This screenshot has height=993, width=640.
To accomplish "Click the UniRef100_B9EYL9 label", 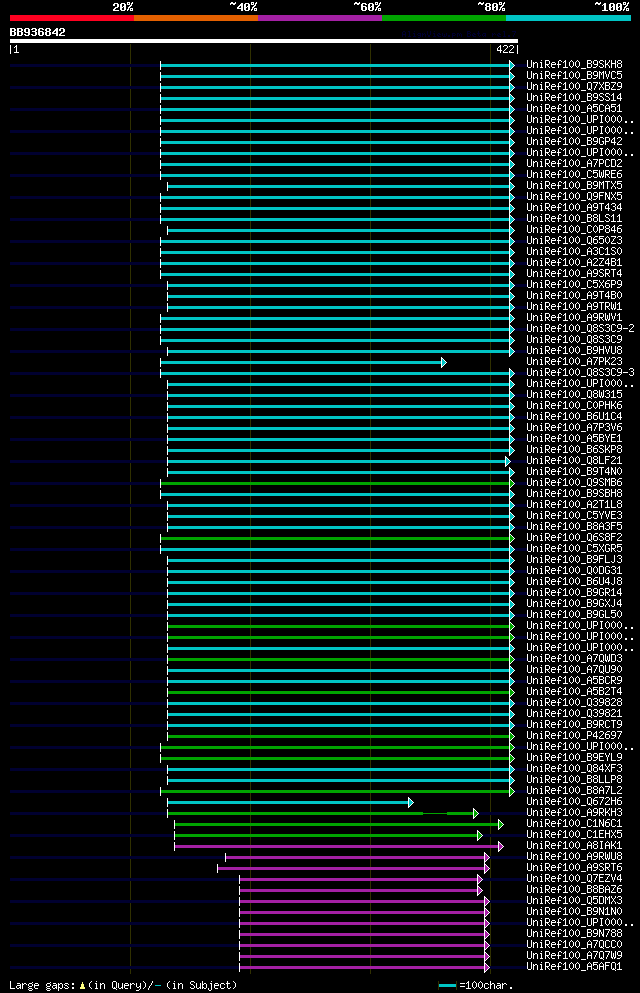I will pos(574,757).
